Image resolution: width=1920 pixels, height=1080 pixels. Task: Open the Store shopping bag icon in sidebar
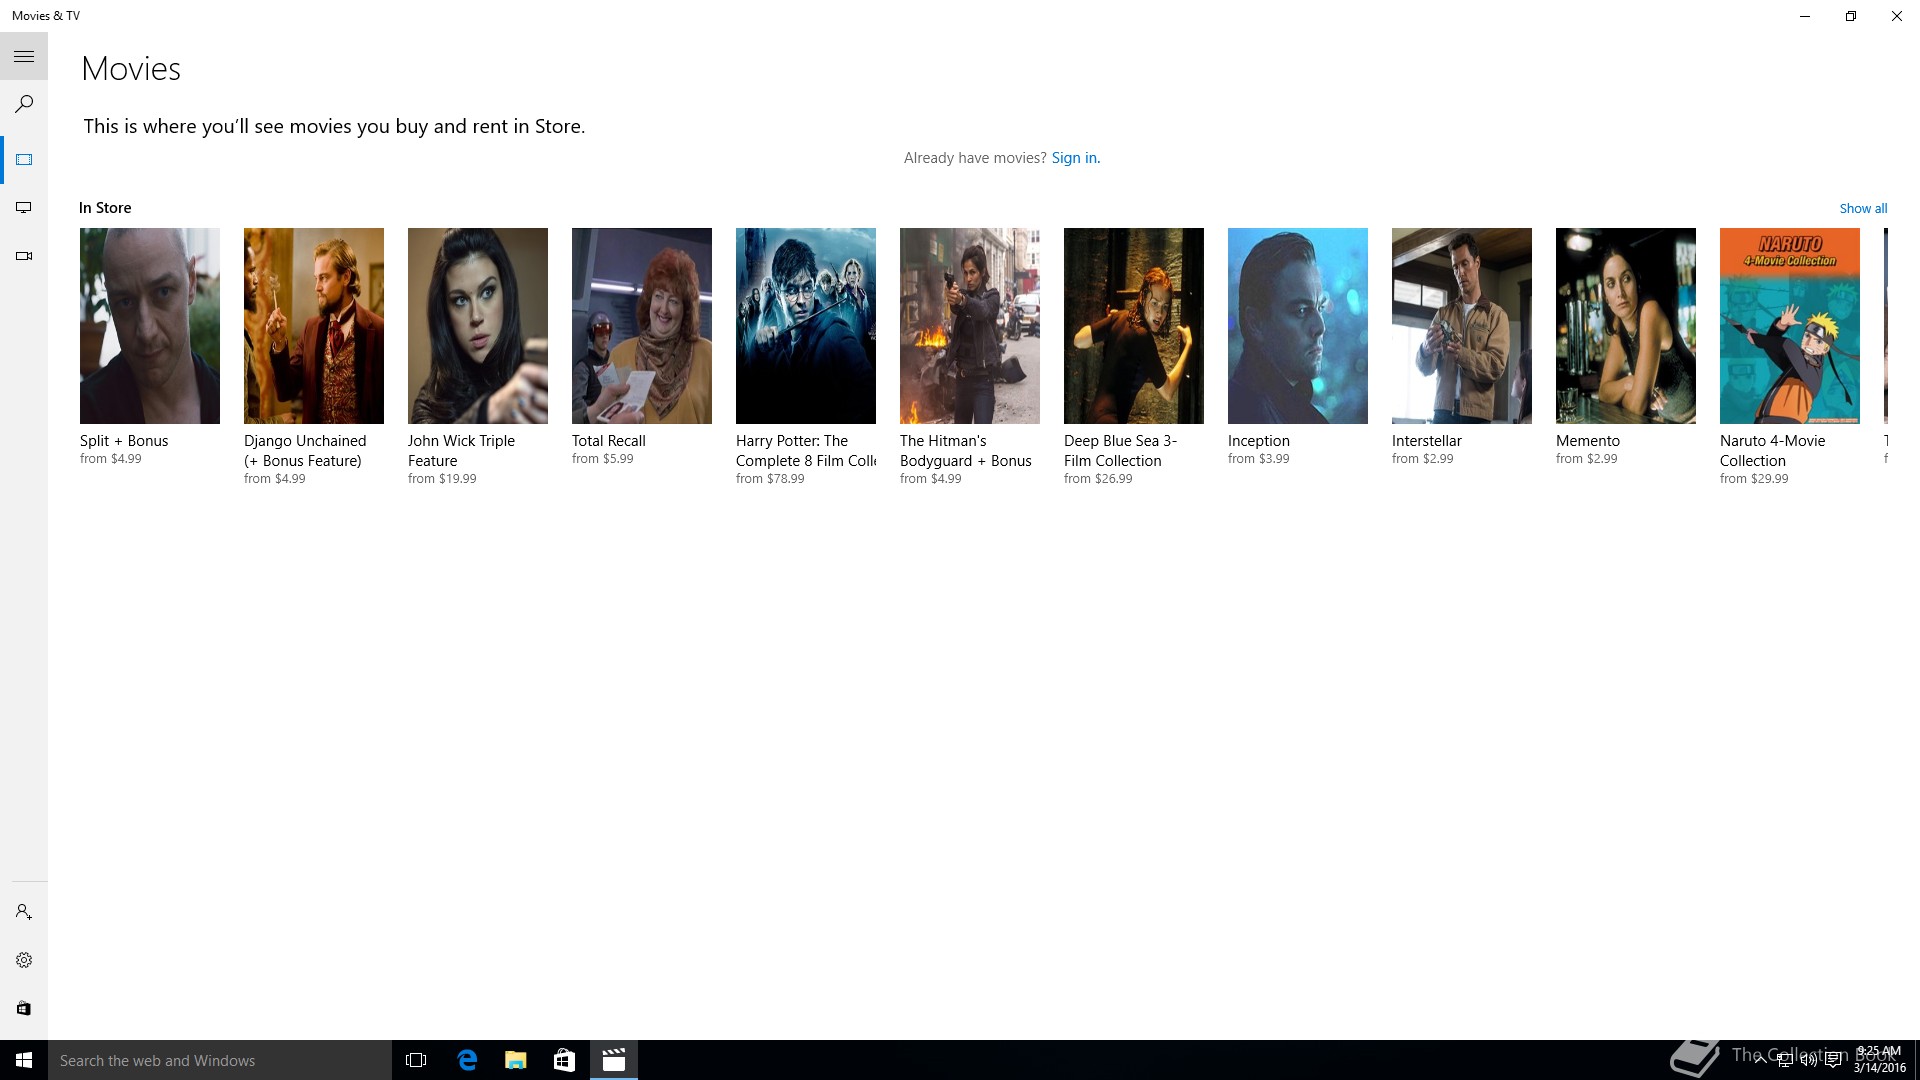pyautogui.click(x=24, y=1008)
